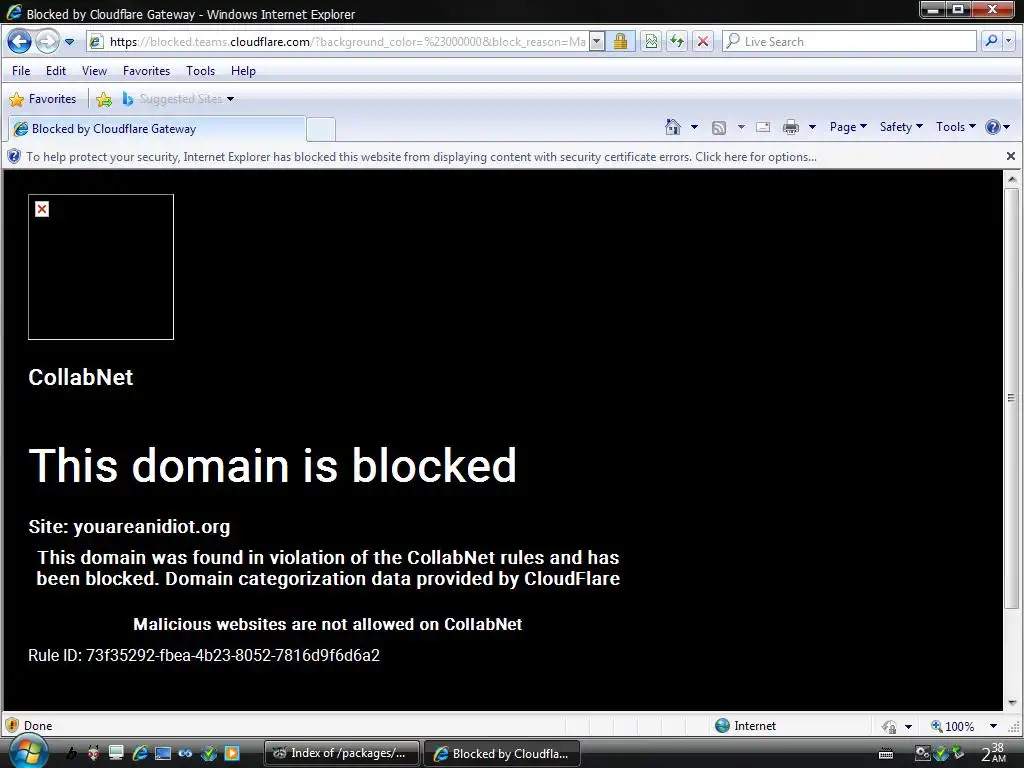The height and width of the screenshot is (768, 1024).
Task: Click the Read Mail envelope icon
Action: click(x=763, y=127)
